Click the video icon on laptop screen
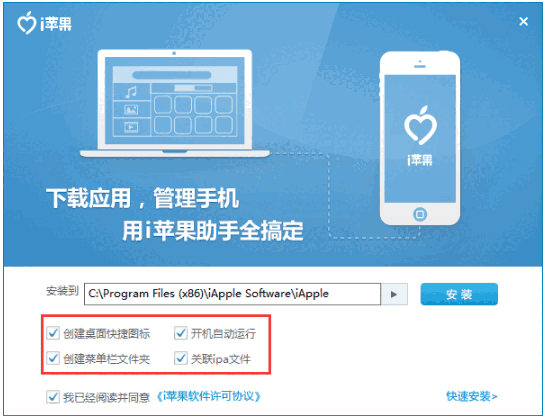The width and height of the screenshot is (546, 419). tap(131, 127)
